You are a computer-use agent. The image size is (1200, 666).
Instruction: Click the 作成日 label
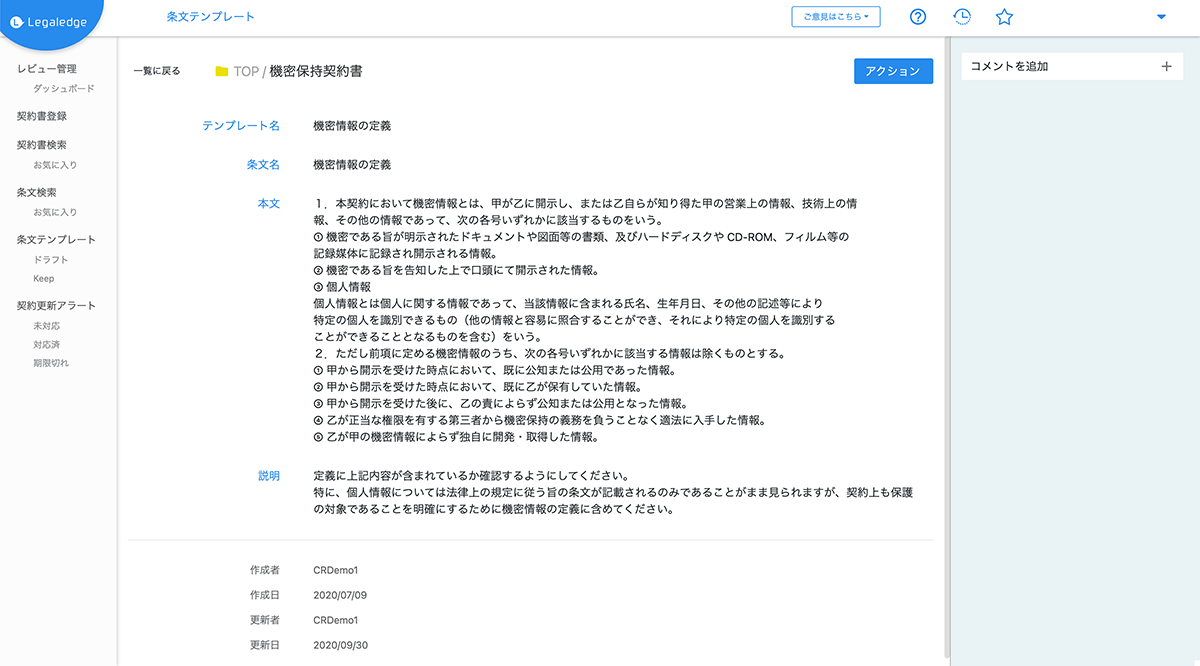(x=265, y=595)
